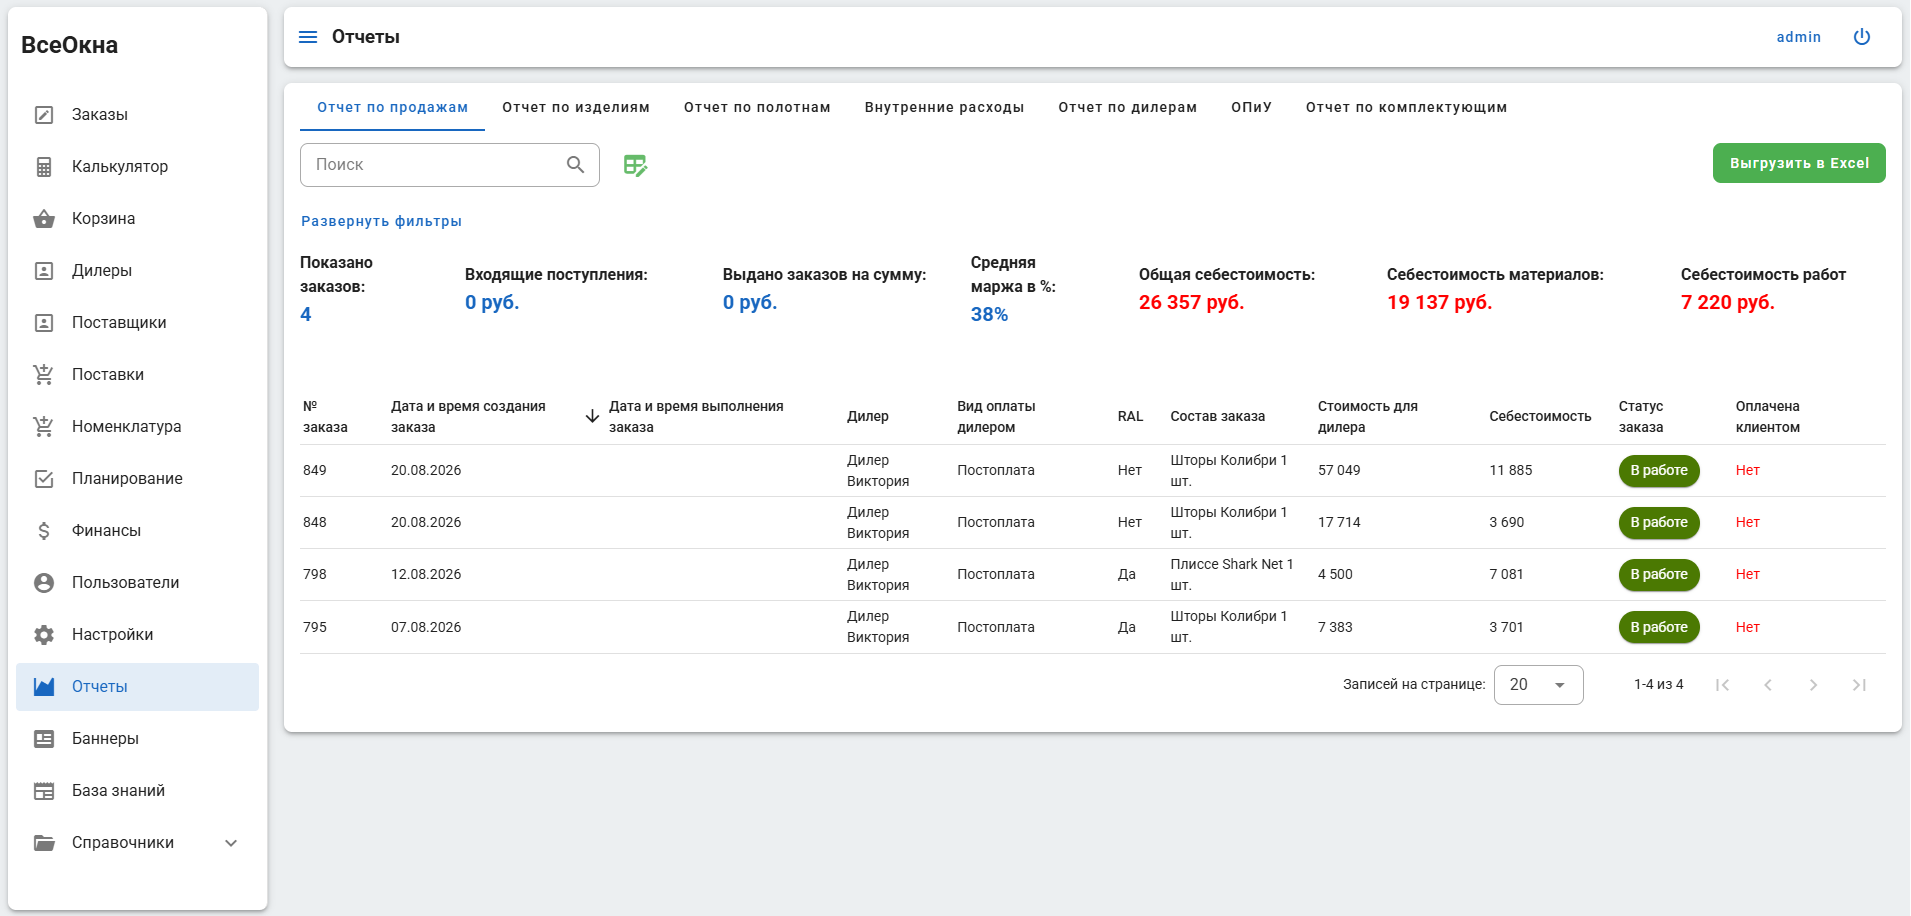Click the Финансы dollar icon
The height and width of the screenshot is (916, 1911).
44,531
